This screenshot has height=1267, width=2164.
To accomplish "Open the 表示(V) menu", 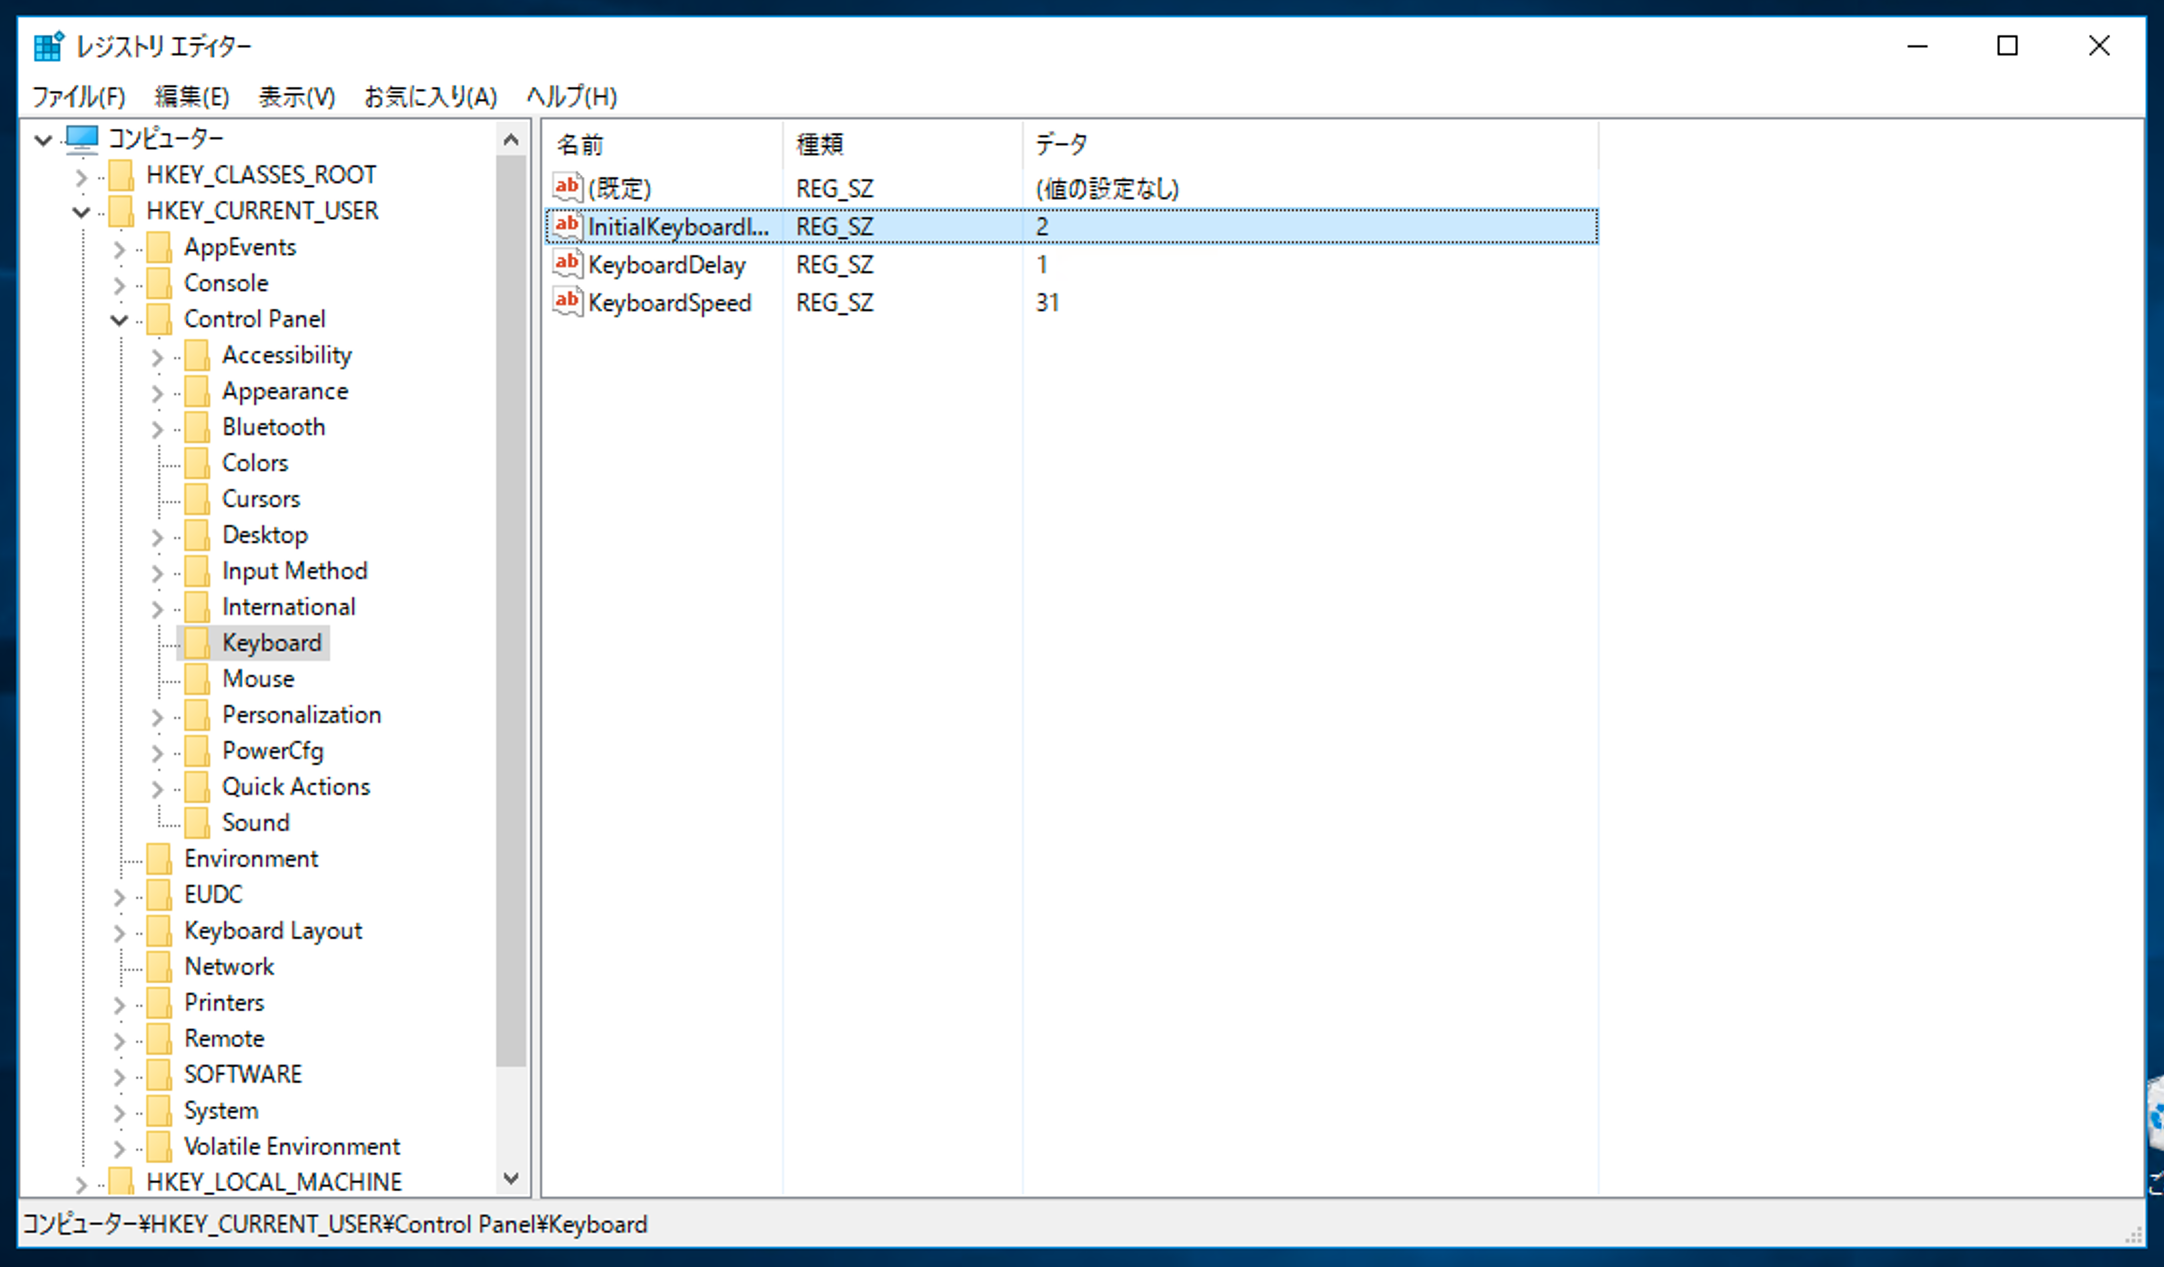I will tap(297, 97).
